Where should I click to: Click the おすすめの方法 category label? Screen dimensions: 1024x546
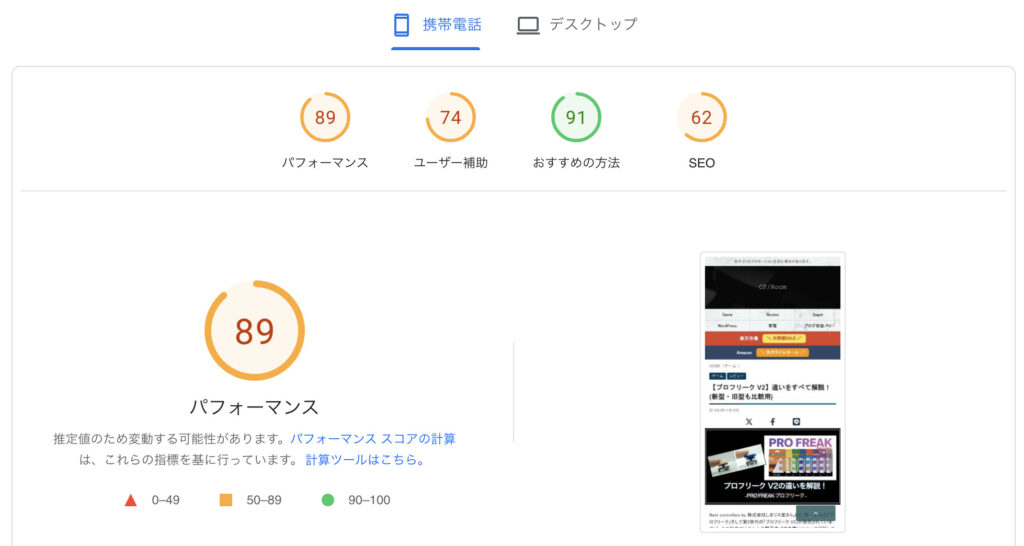click(x=576, y=163)
